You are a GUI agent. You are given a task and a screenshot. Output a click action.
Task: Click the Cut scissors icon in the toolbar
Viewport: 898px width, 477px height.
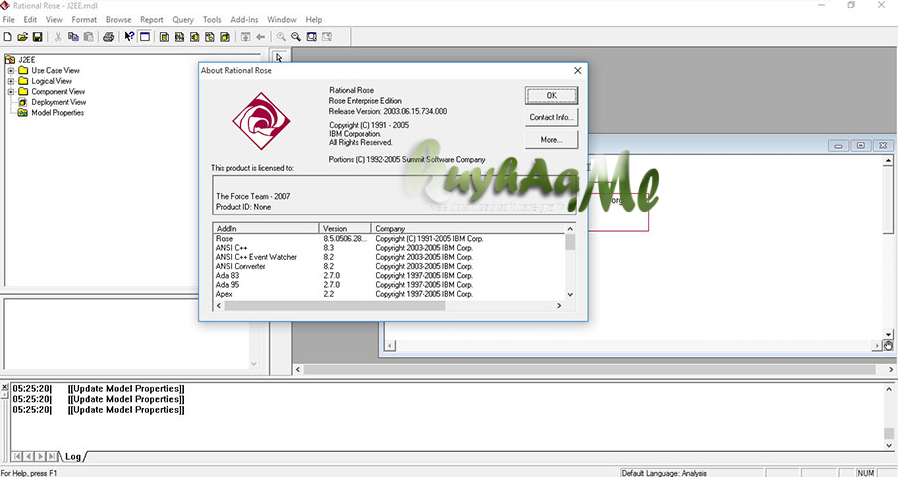click(58, 37)
